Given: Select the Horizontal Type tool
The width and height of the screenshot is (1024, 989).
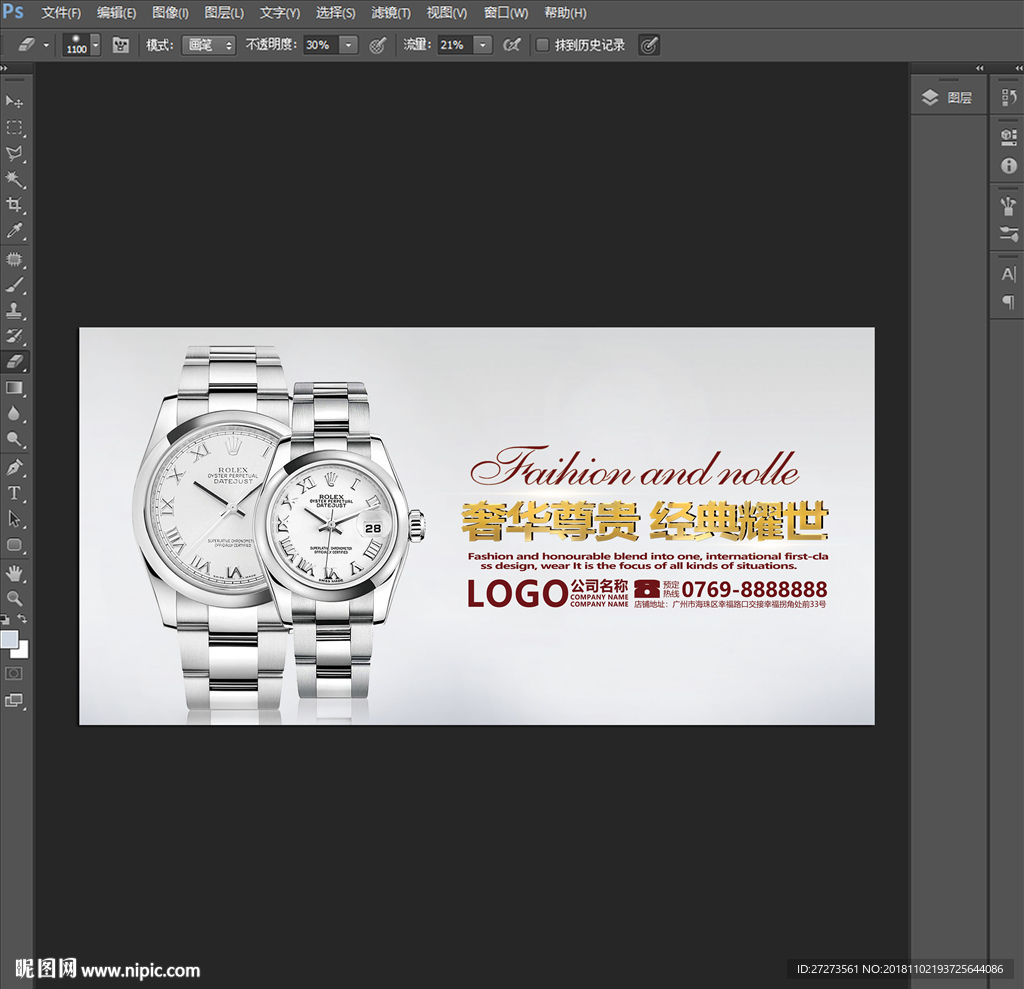Looking at the screenshot, I should [14, 493].
